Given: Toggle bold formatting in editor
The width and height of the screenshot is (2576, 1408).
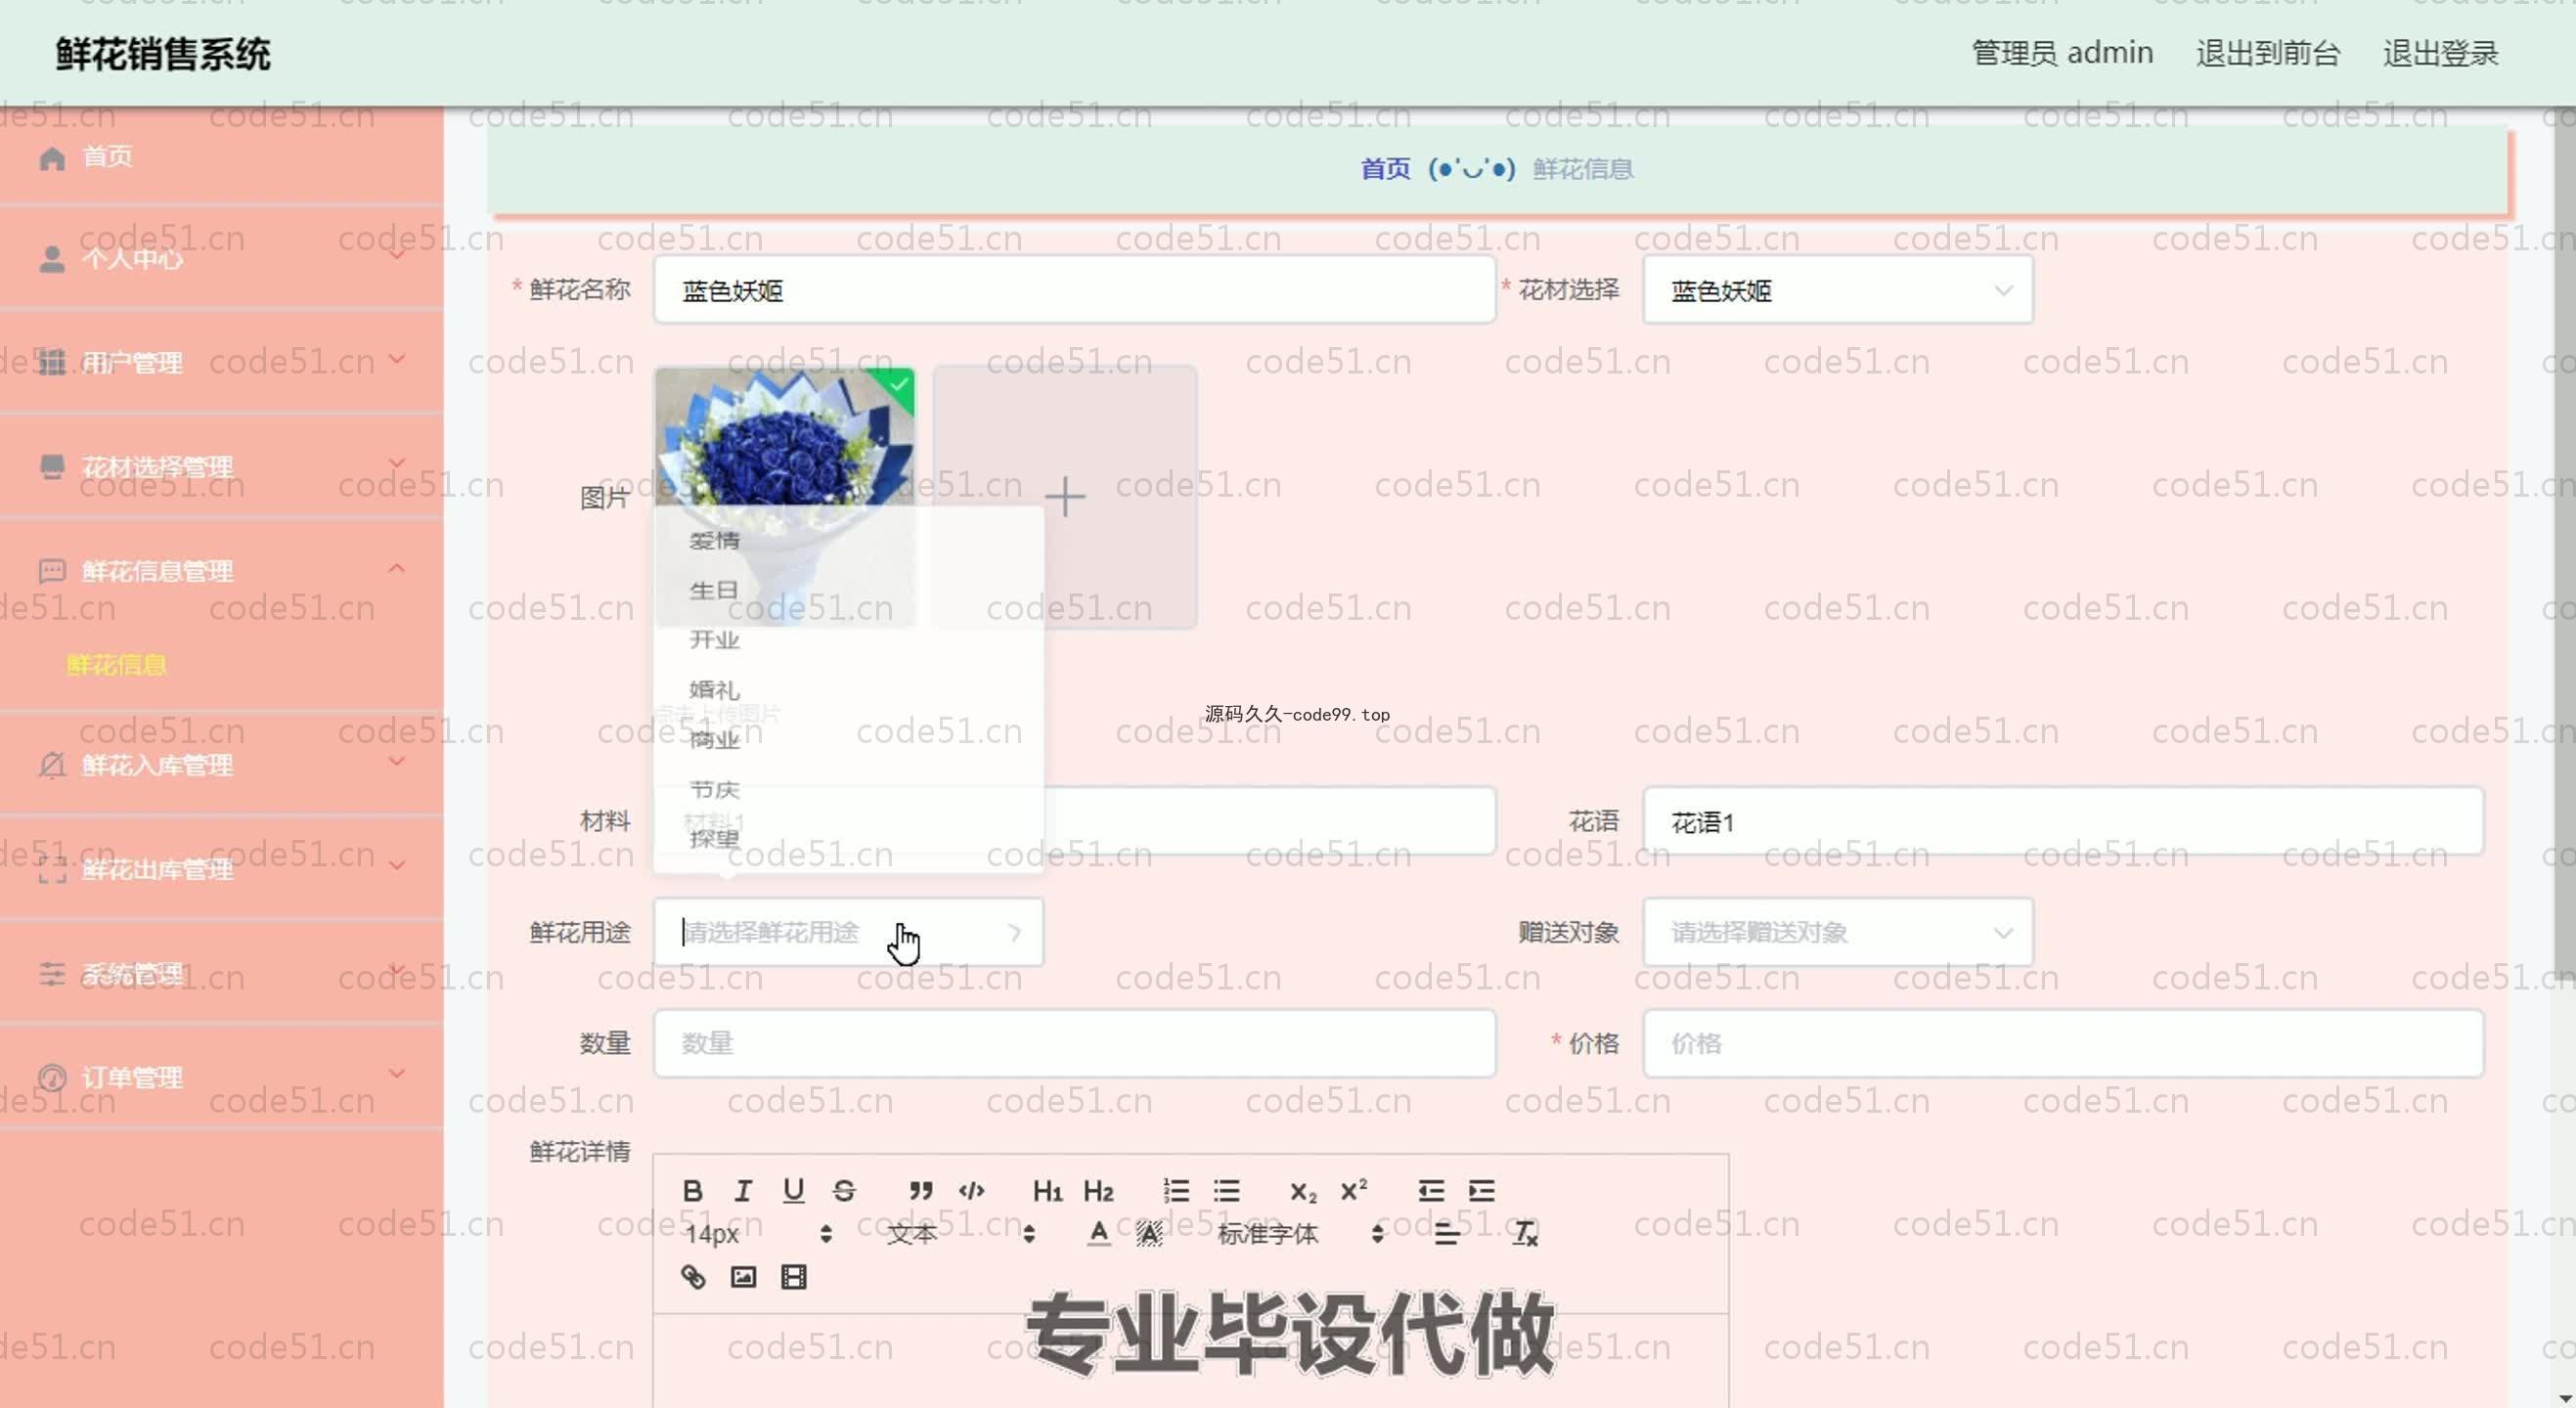Looking at the screenshot, I should click(x=692, y=1190).
